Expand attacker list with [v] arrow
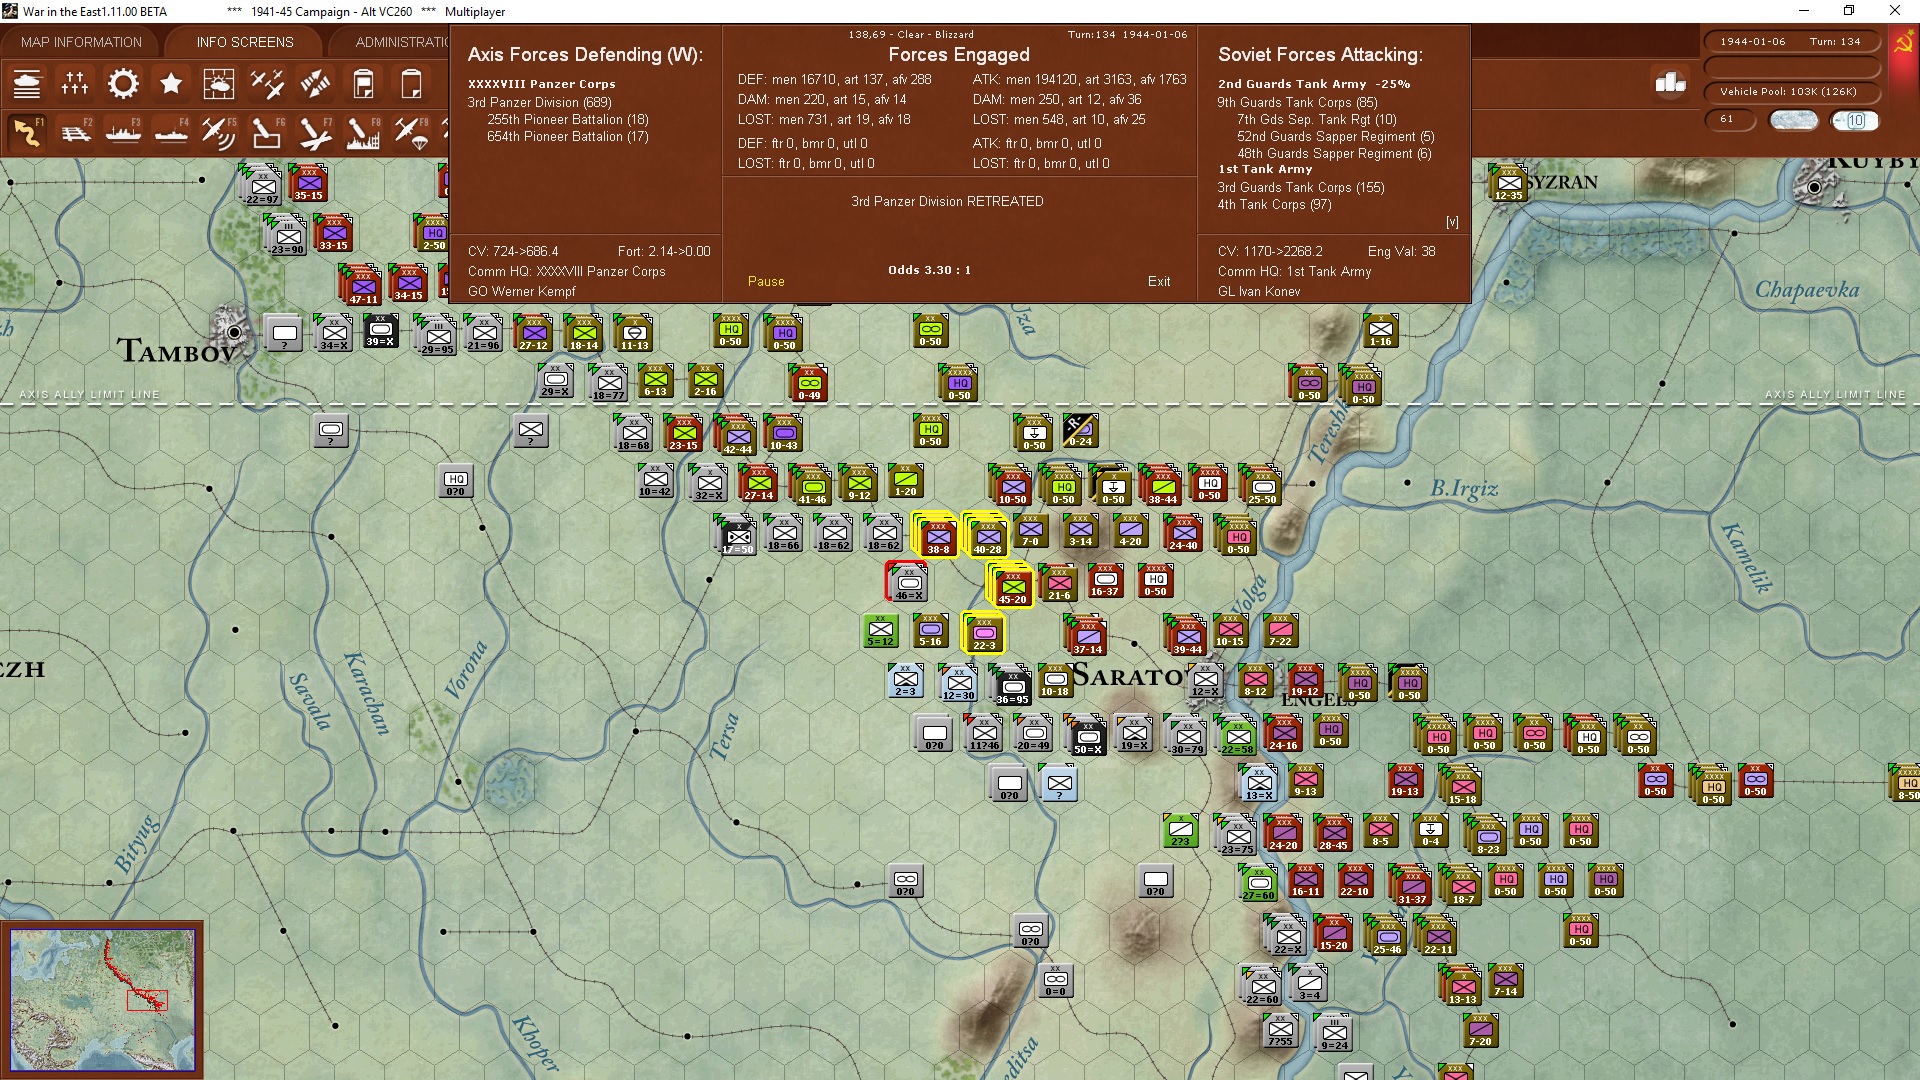The image size is (1920, 1080). click(x=1452, y=222)
